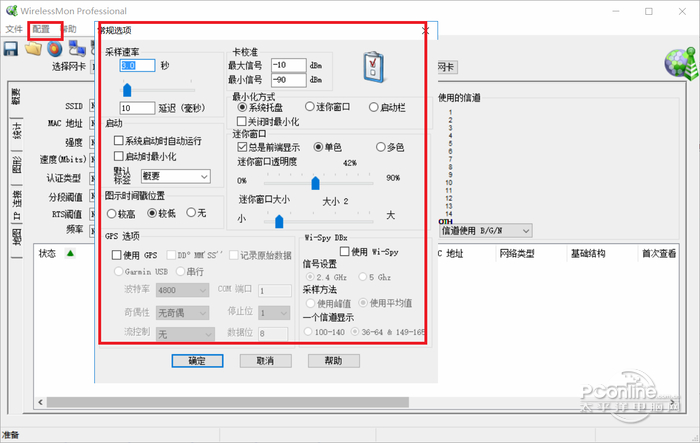The width and height of the screenshot is (700, 443).
Task: Click the open folder toolbar icon
Action: [x=33, y=48]
